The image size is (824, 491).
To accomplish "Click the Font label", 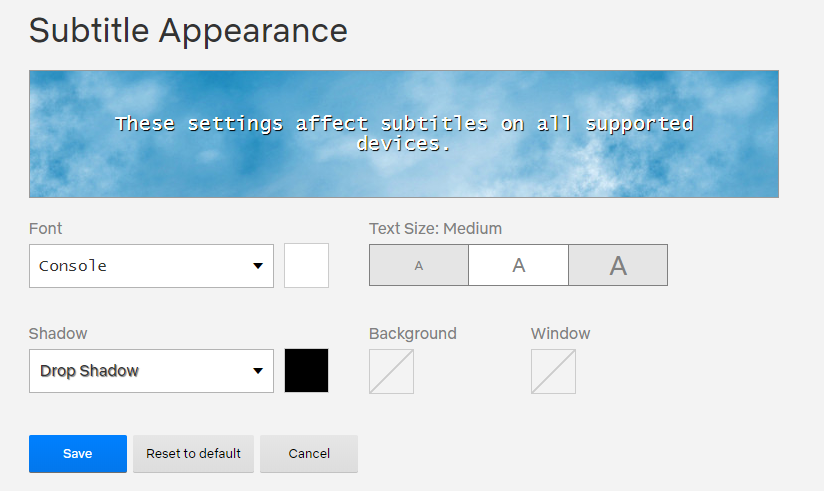I will pos(46,229).
